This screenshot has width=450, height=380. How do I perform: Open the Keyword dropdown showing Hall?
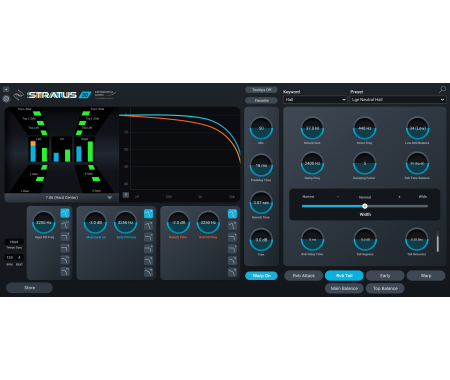[x=315, y=100]
